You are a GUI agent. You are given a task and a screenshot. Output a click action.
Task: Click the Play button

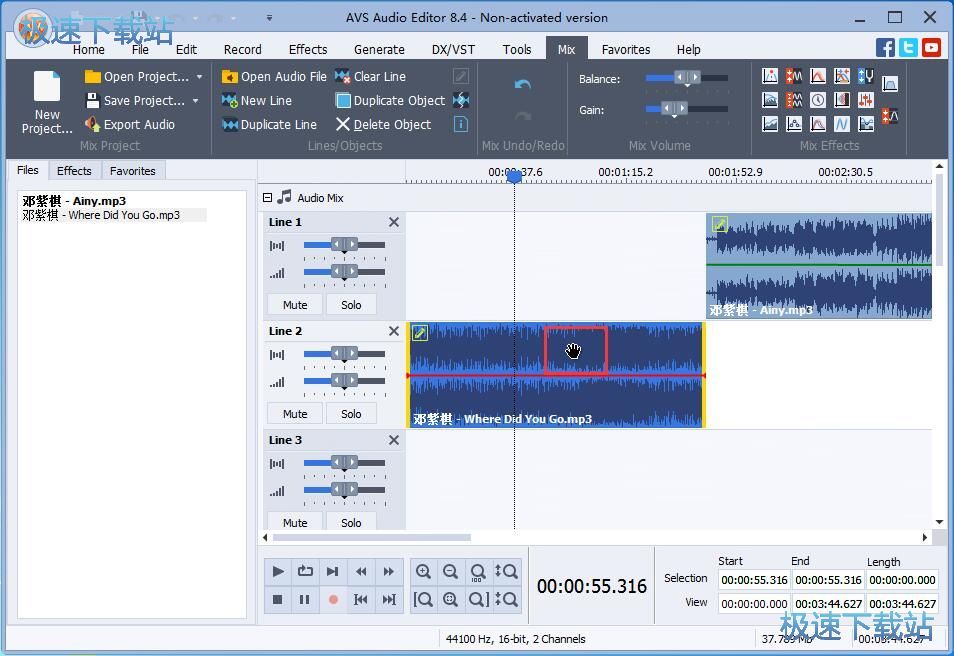pos(278,571)
